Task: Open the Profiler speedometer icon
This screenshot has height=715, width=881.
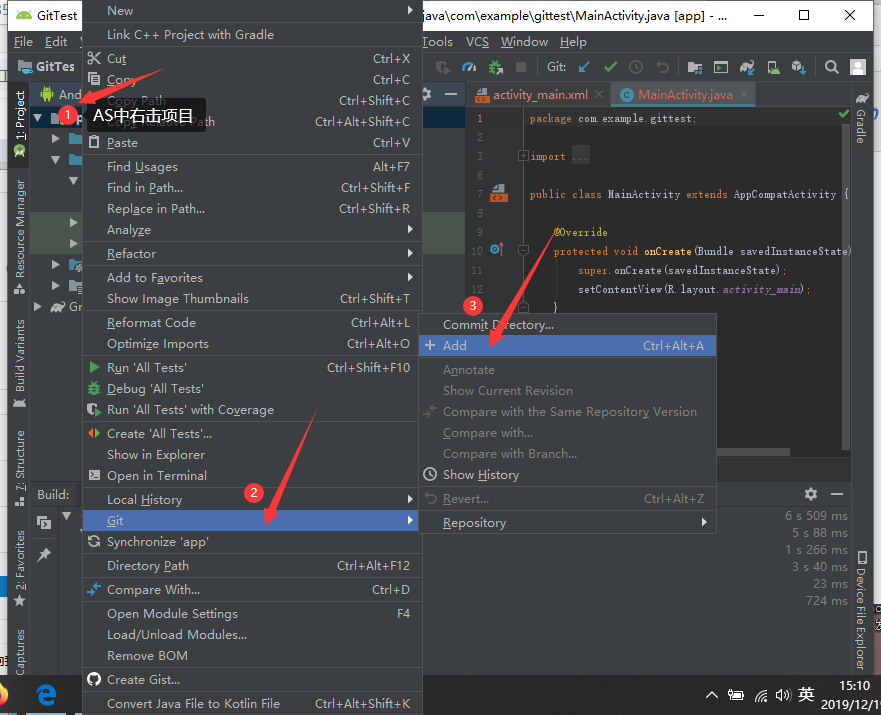Action: coord(469,67)
